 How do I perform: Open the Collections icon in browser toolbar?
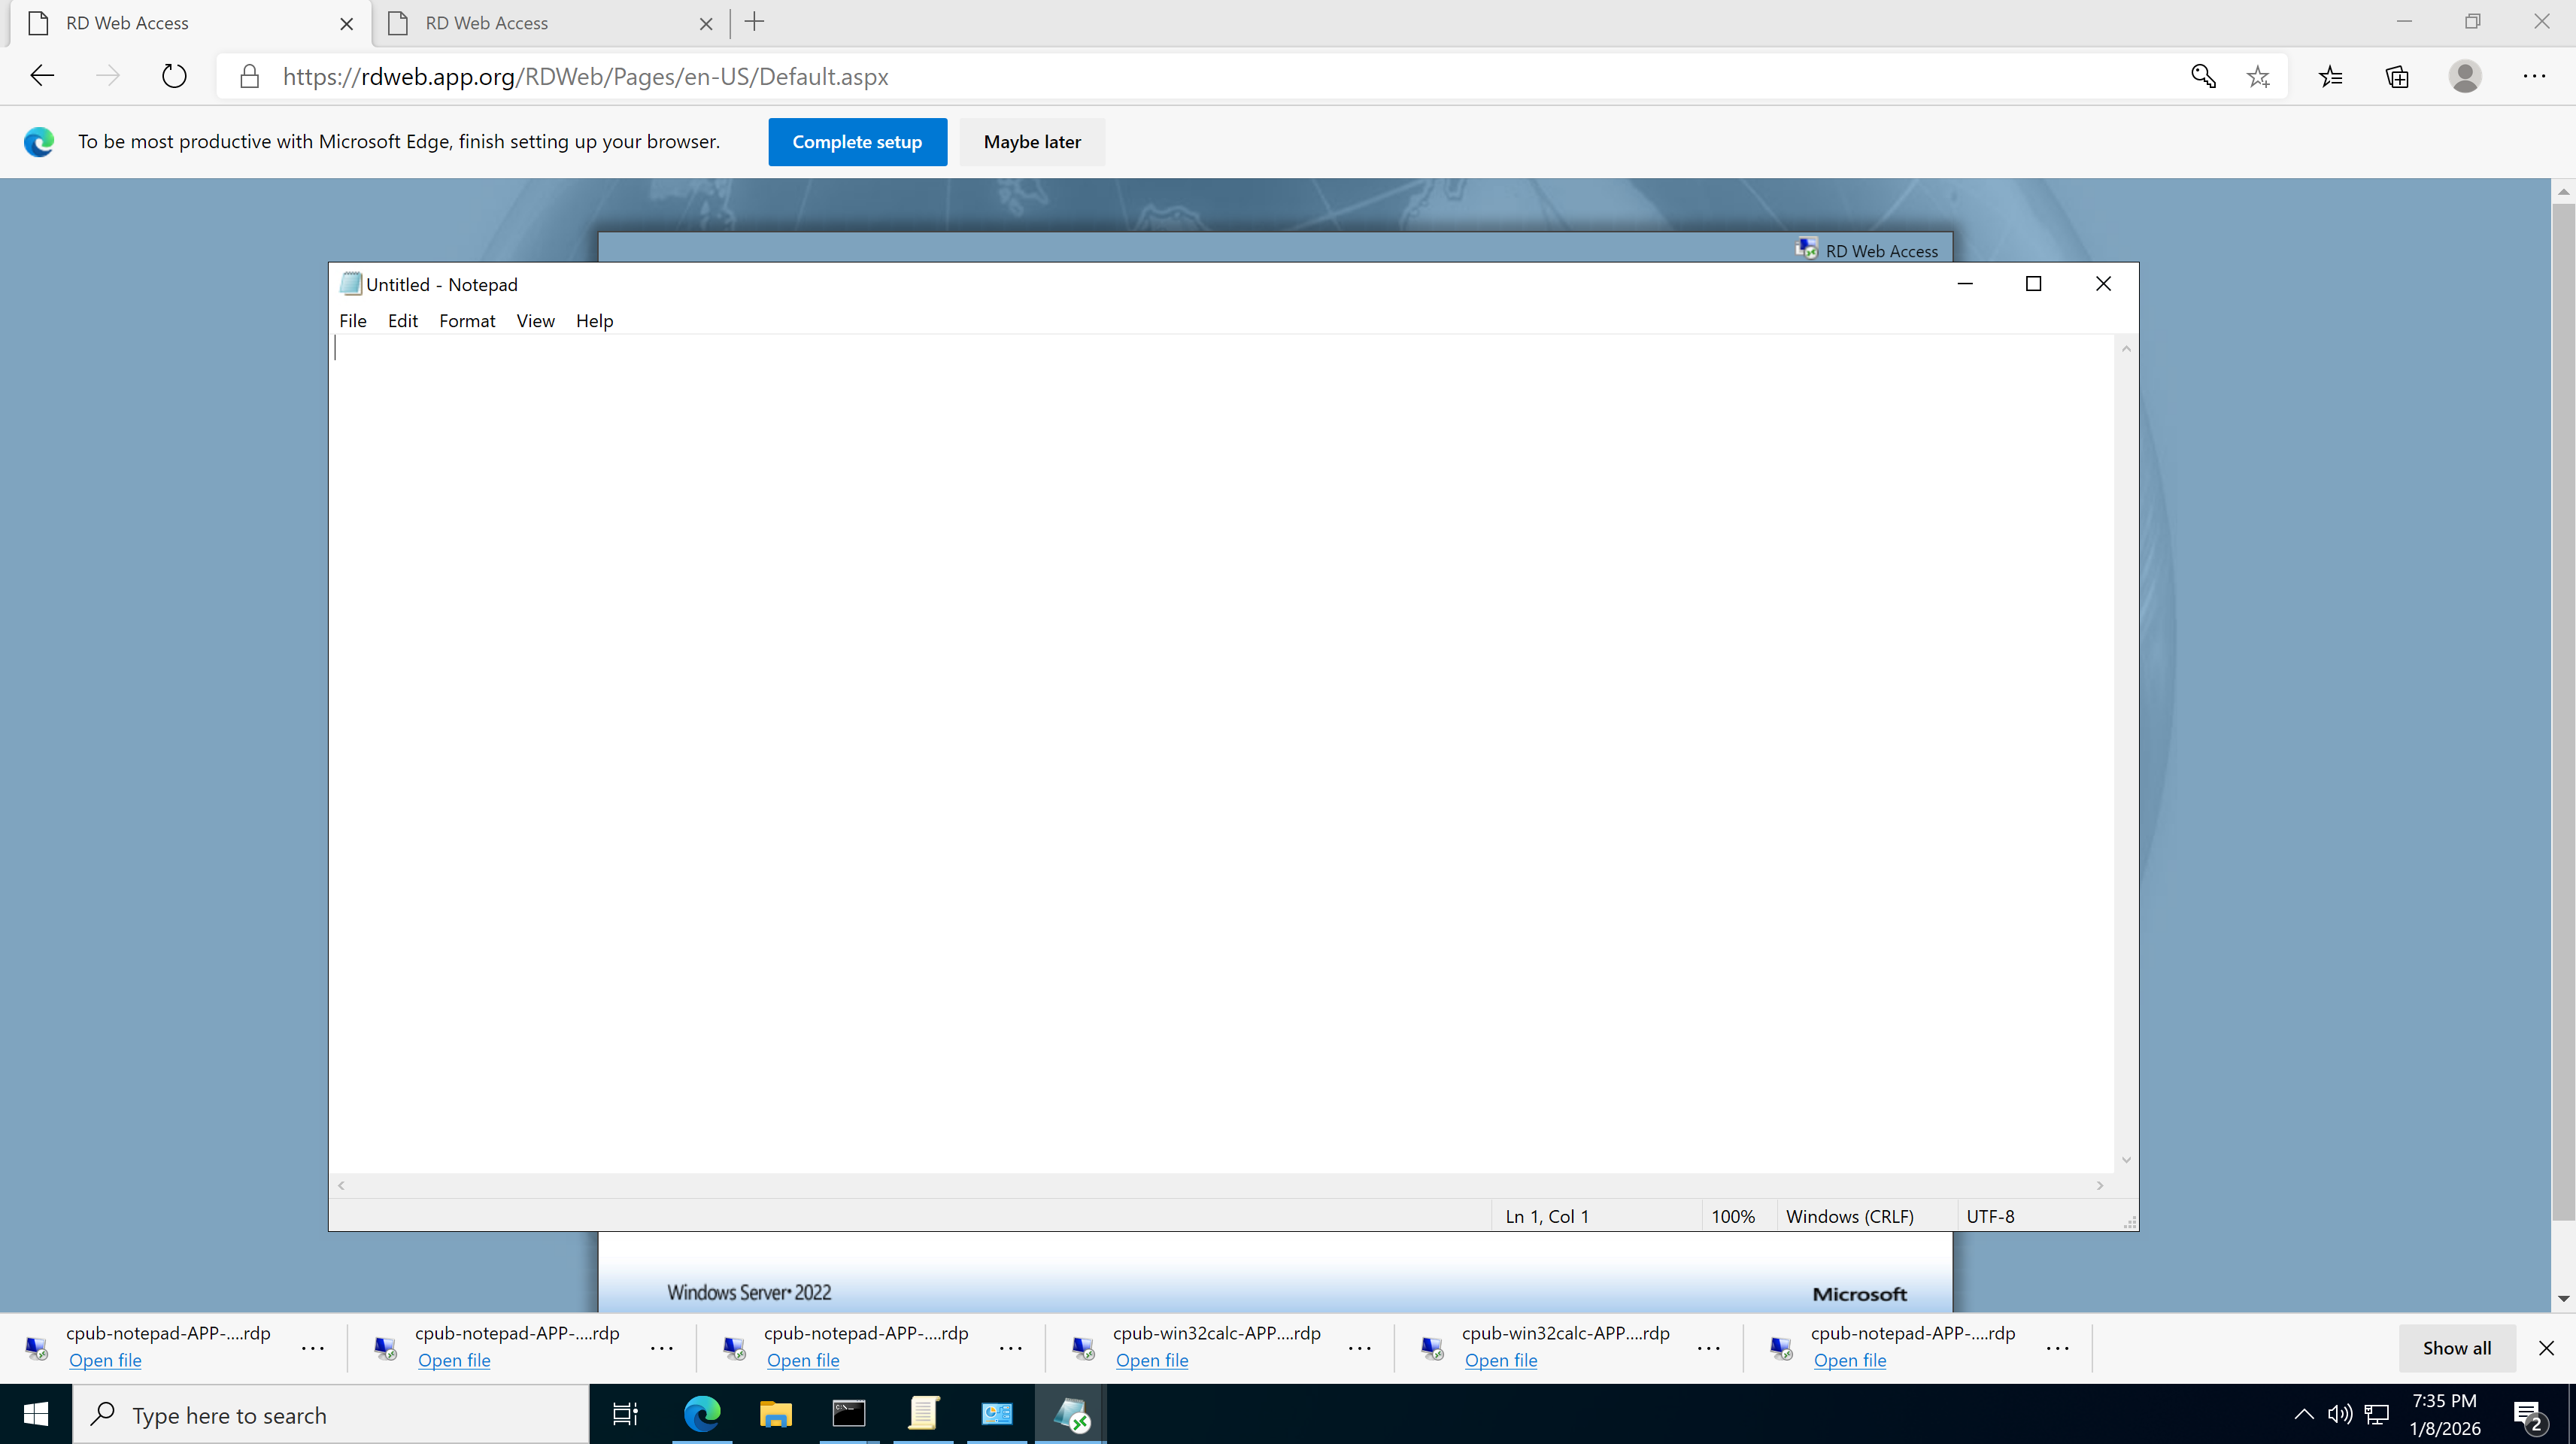[x=2397, y=76]
